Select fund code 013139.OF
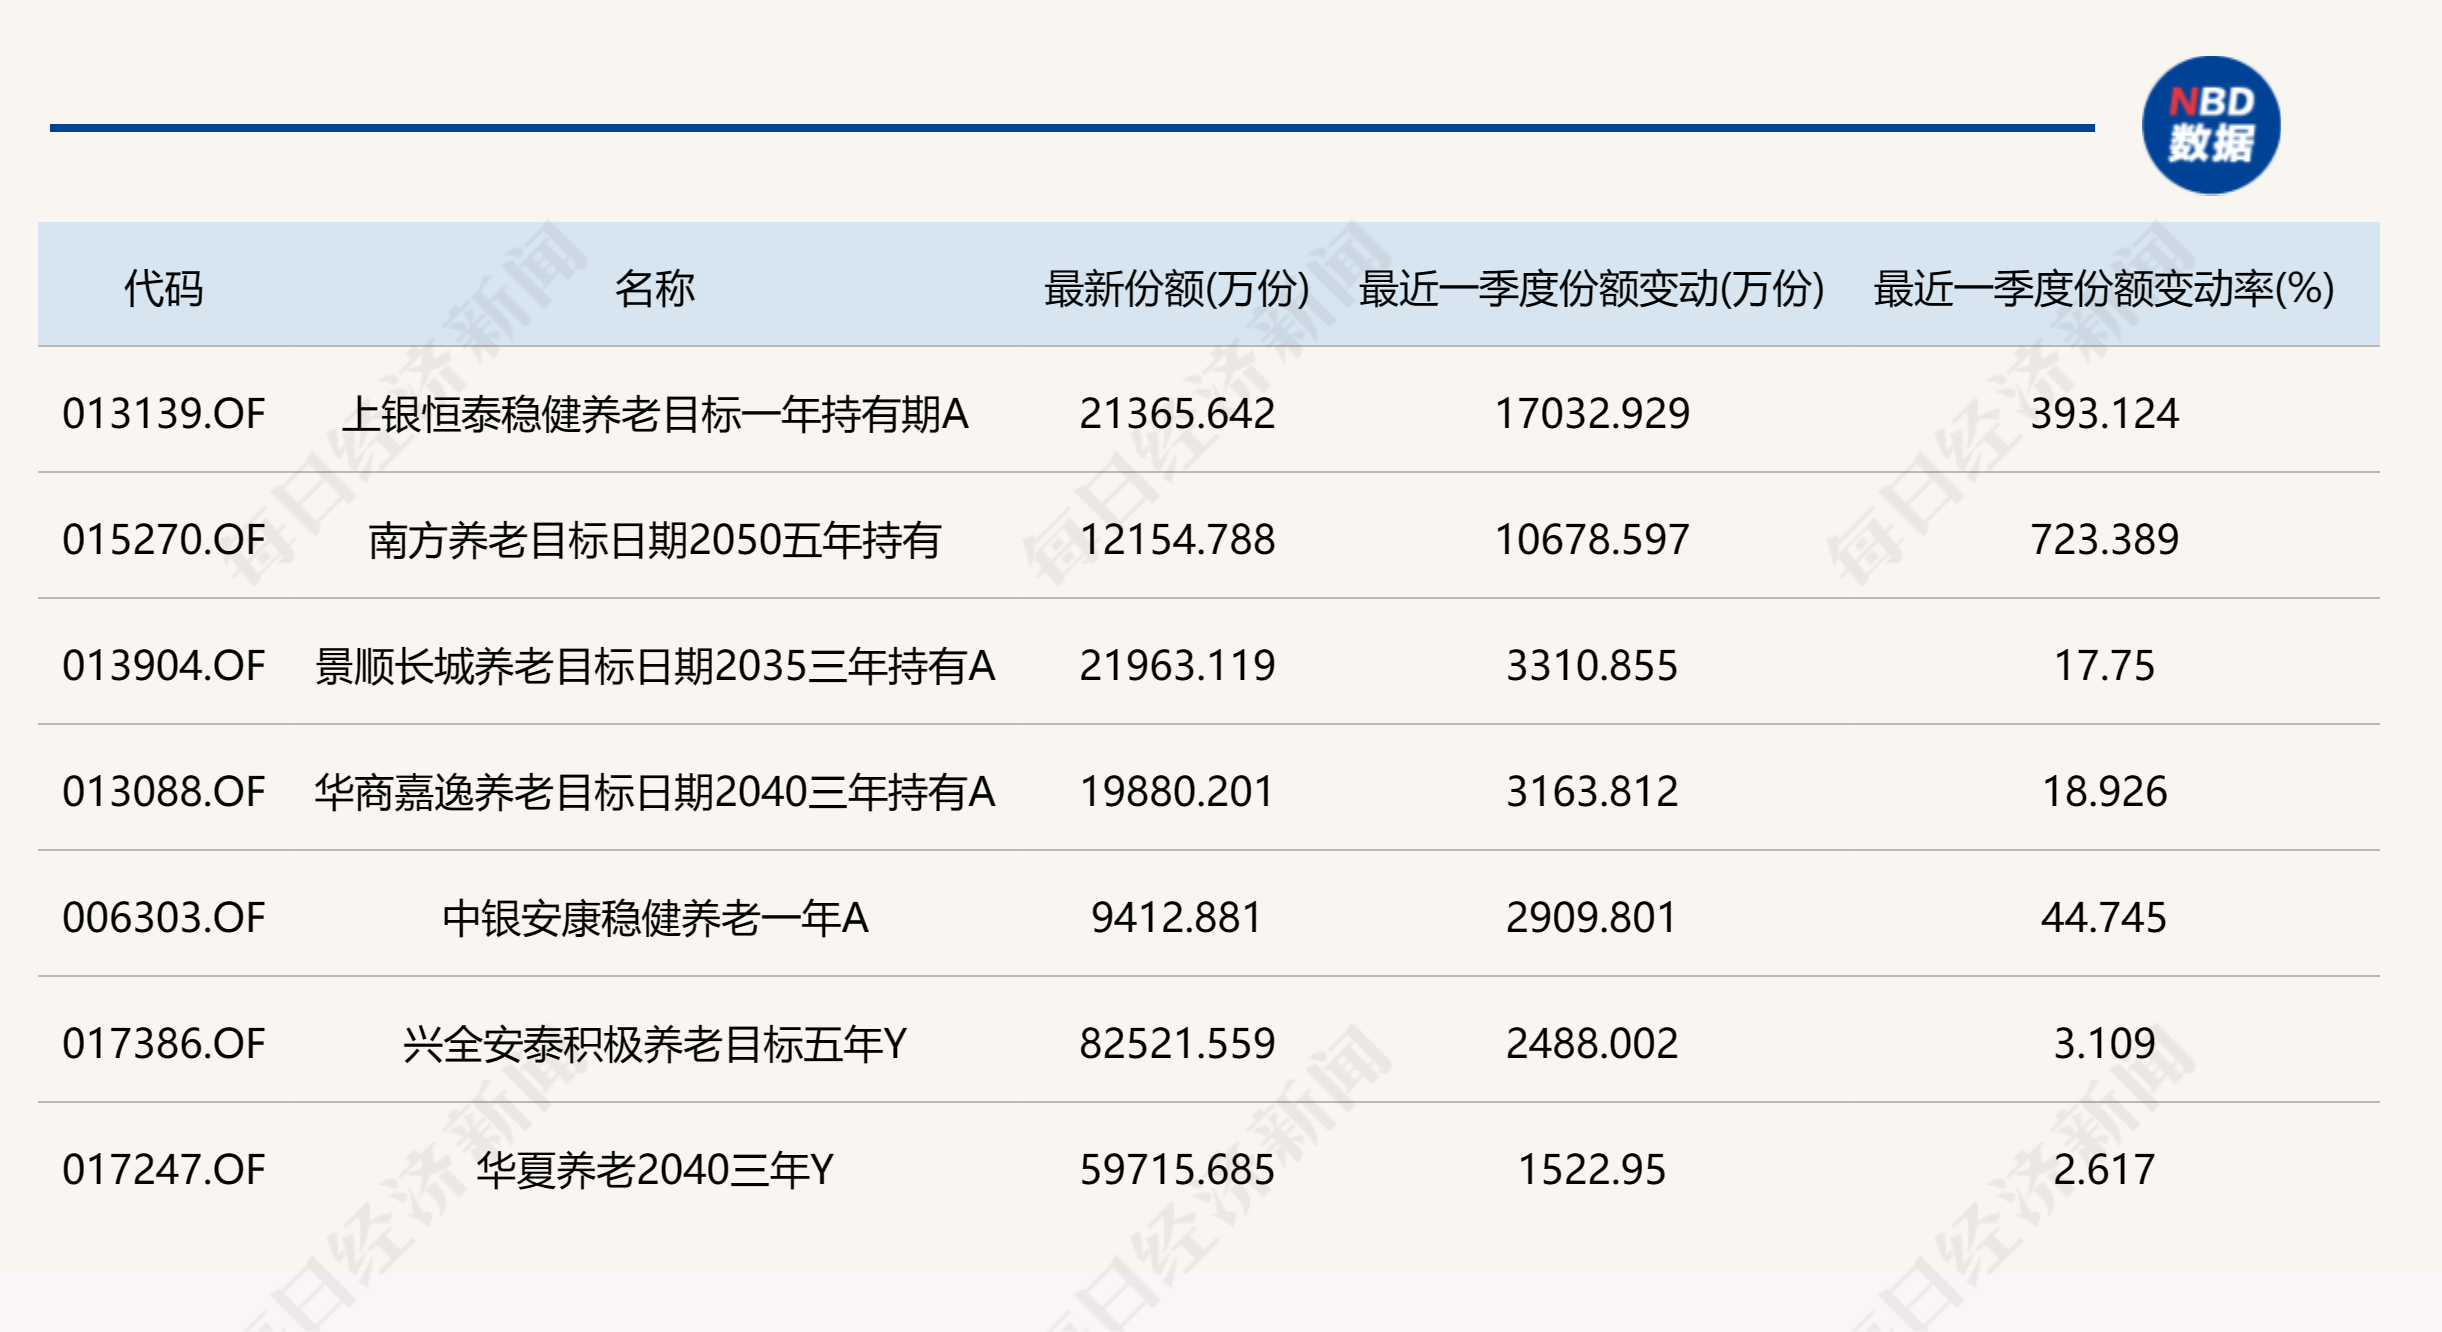Viewport: 2442px width, 1332px height. coord(164,413)
